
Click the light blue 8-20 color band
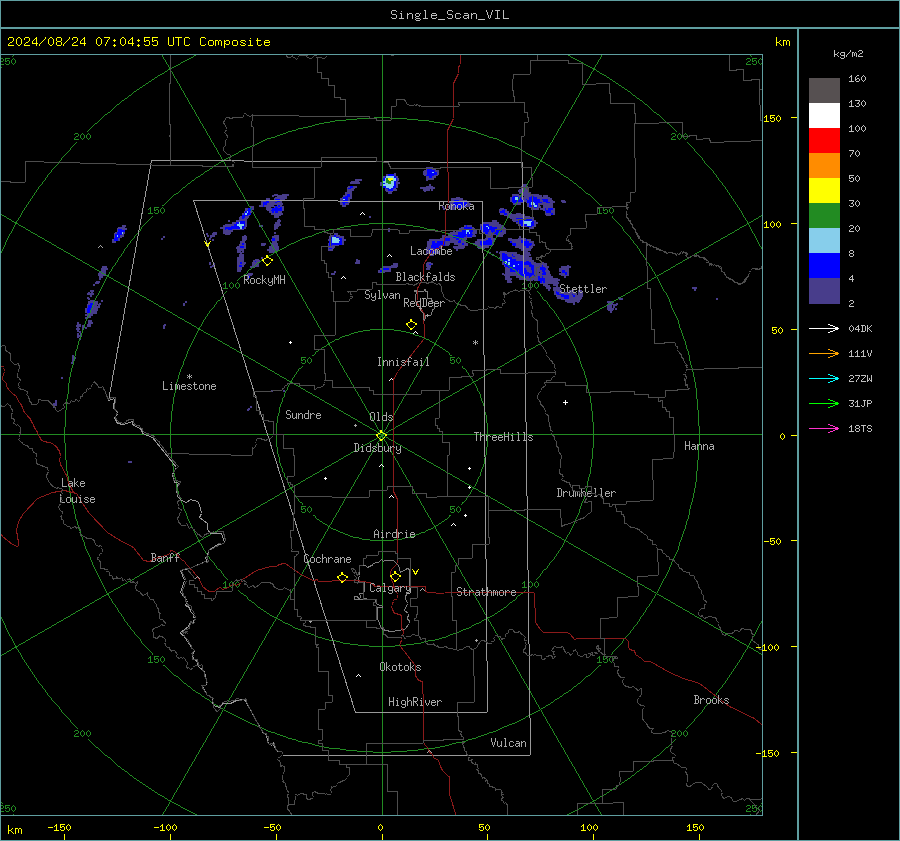click(x=824, y=241)
